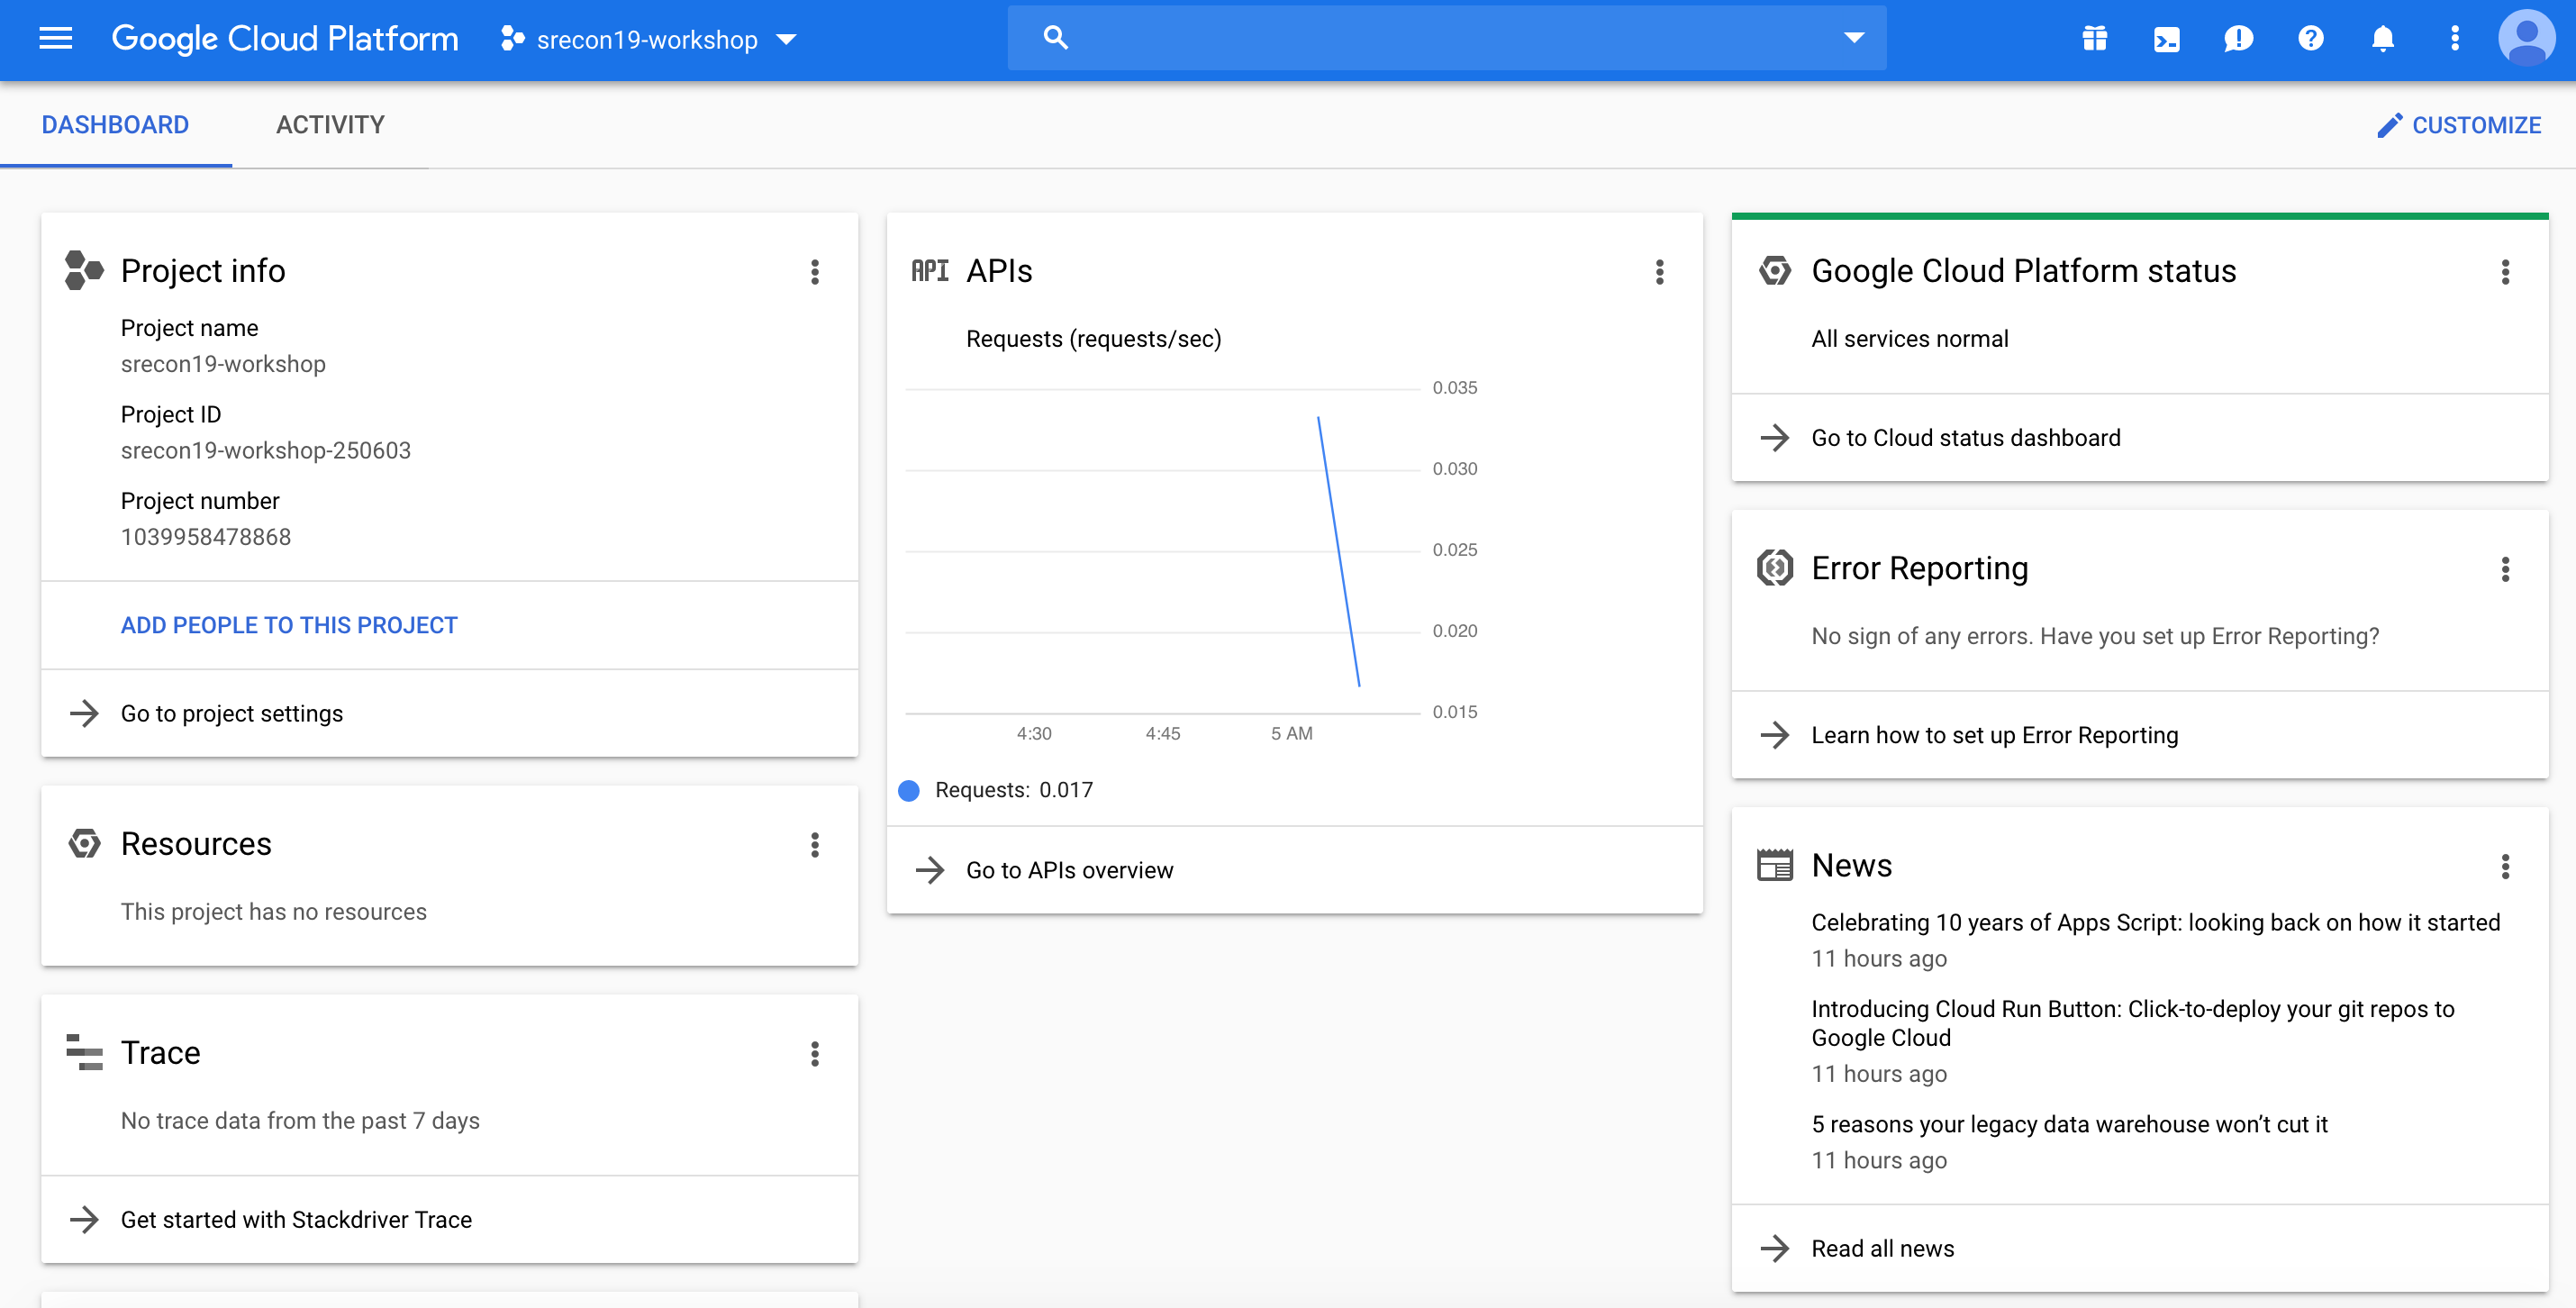
Task: Focus the top search input field
Action: click(1446, 38)
